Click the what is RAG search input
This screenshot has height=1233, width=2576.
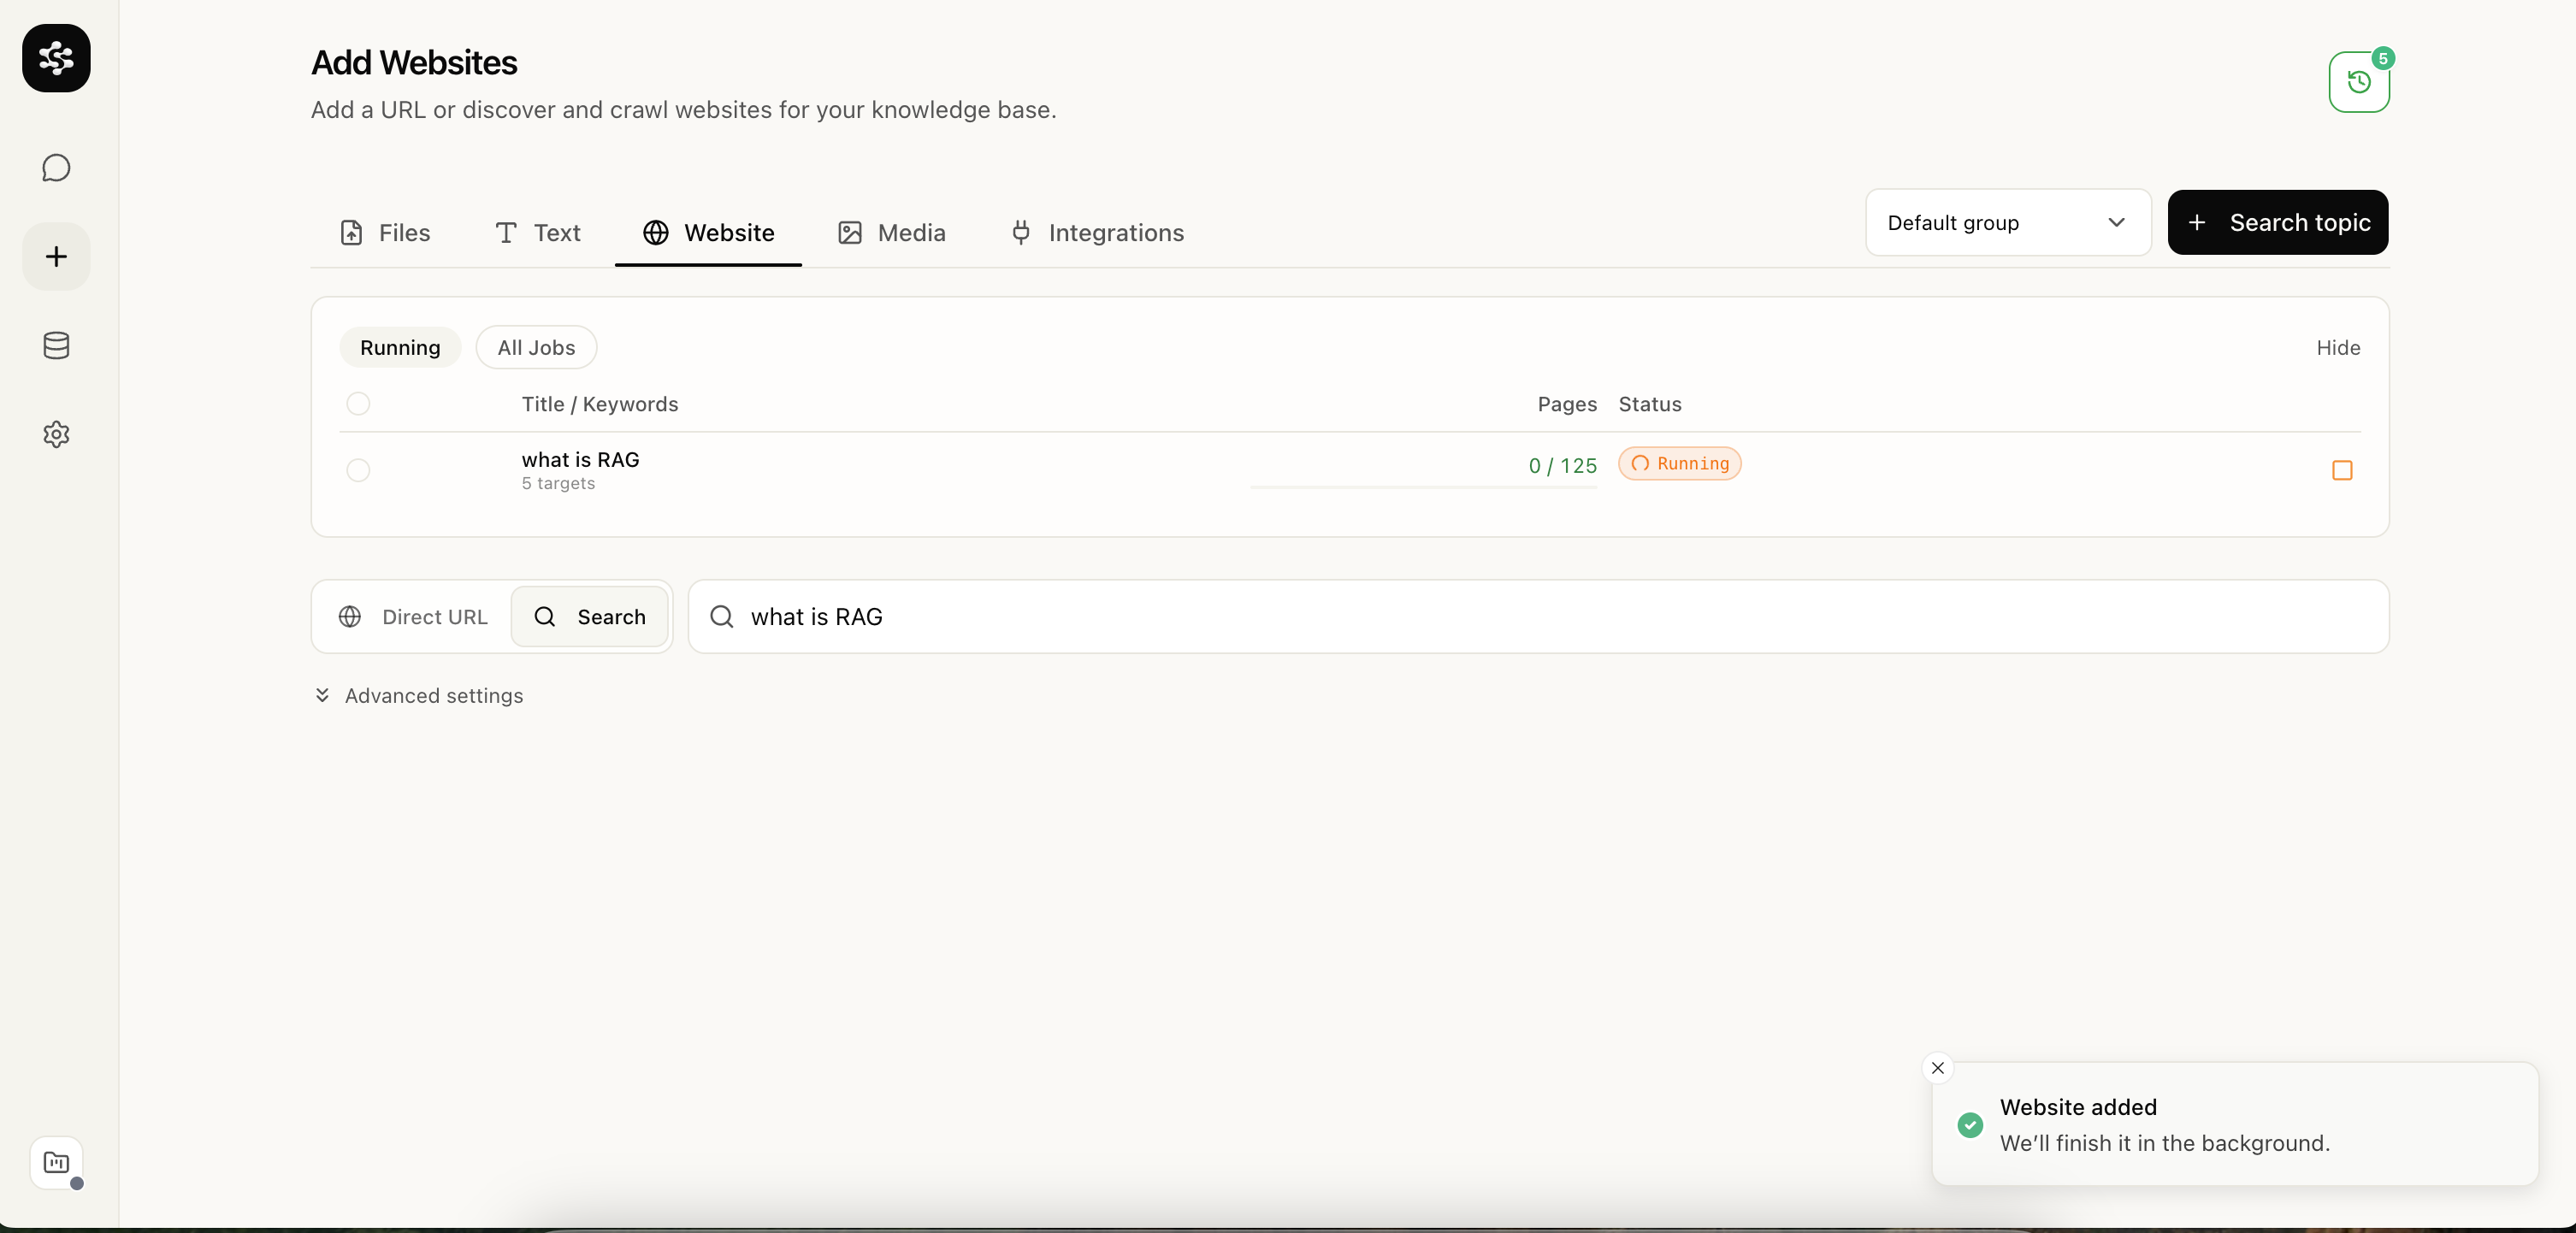(1538, 617)
